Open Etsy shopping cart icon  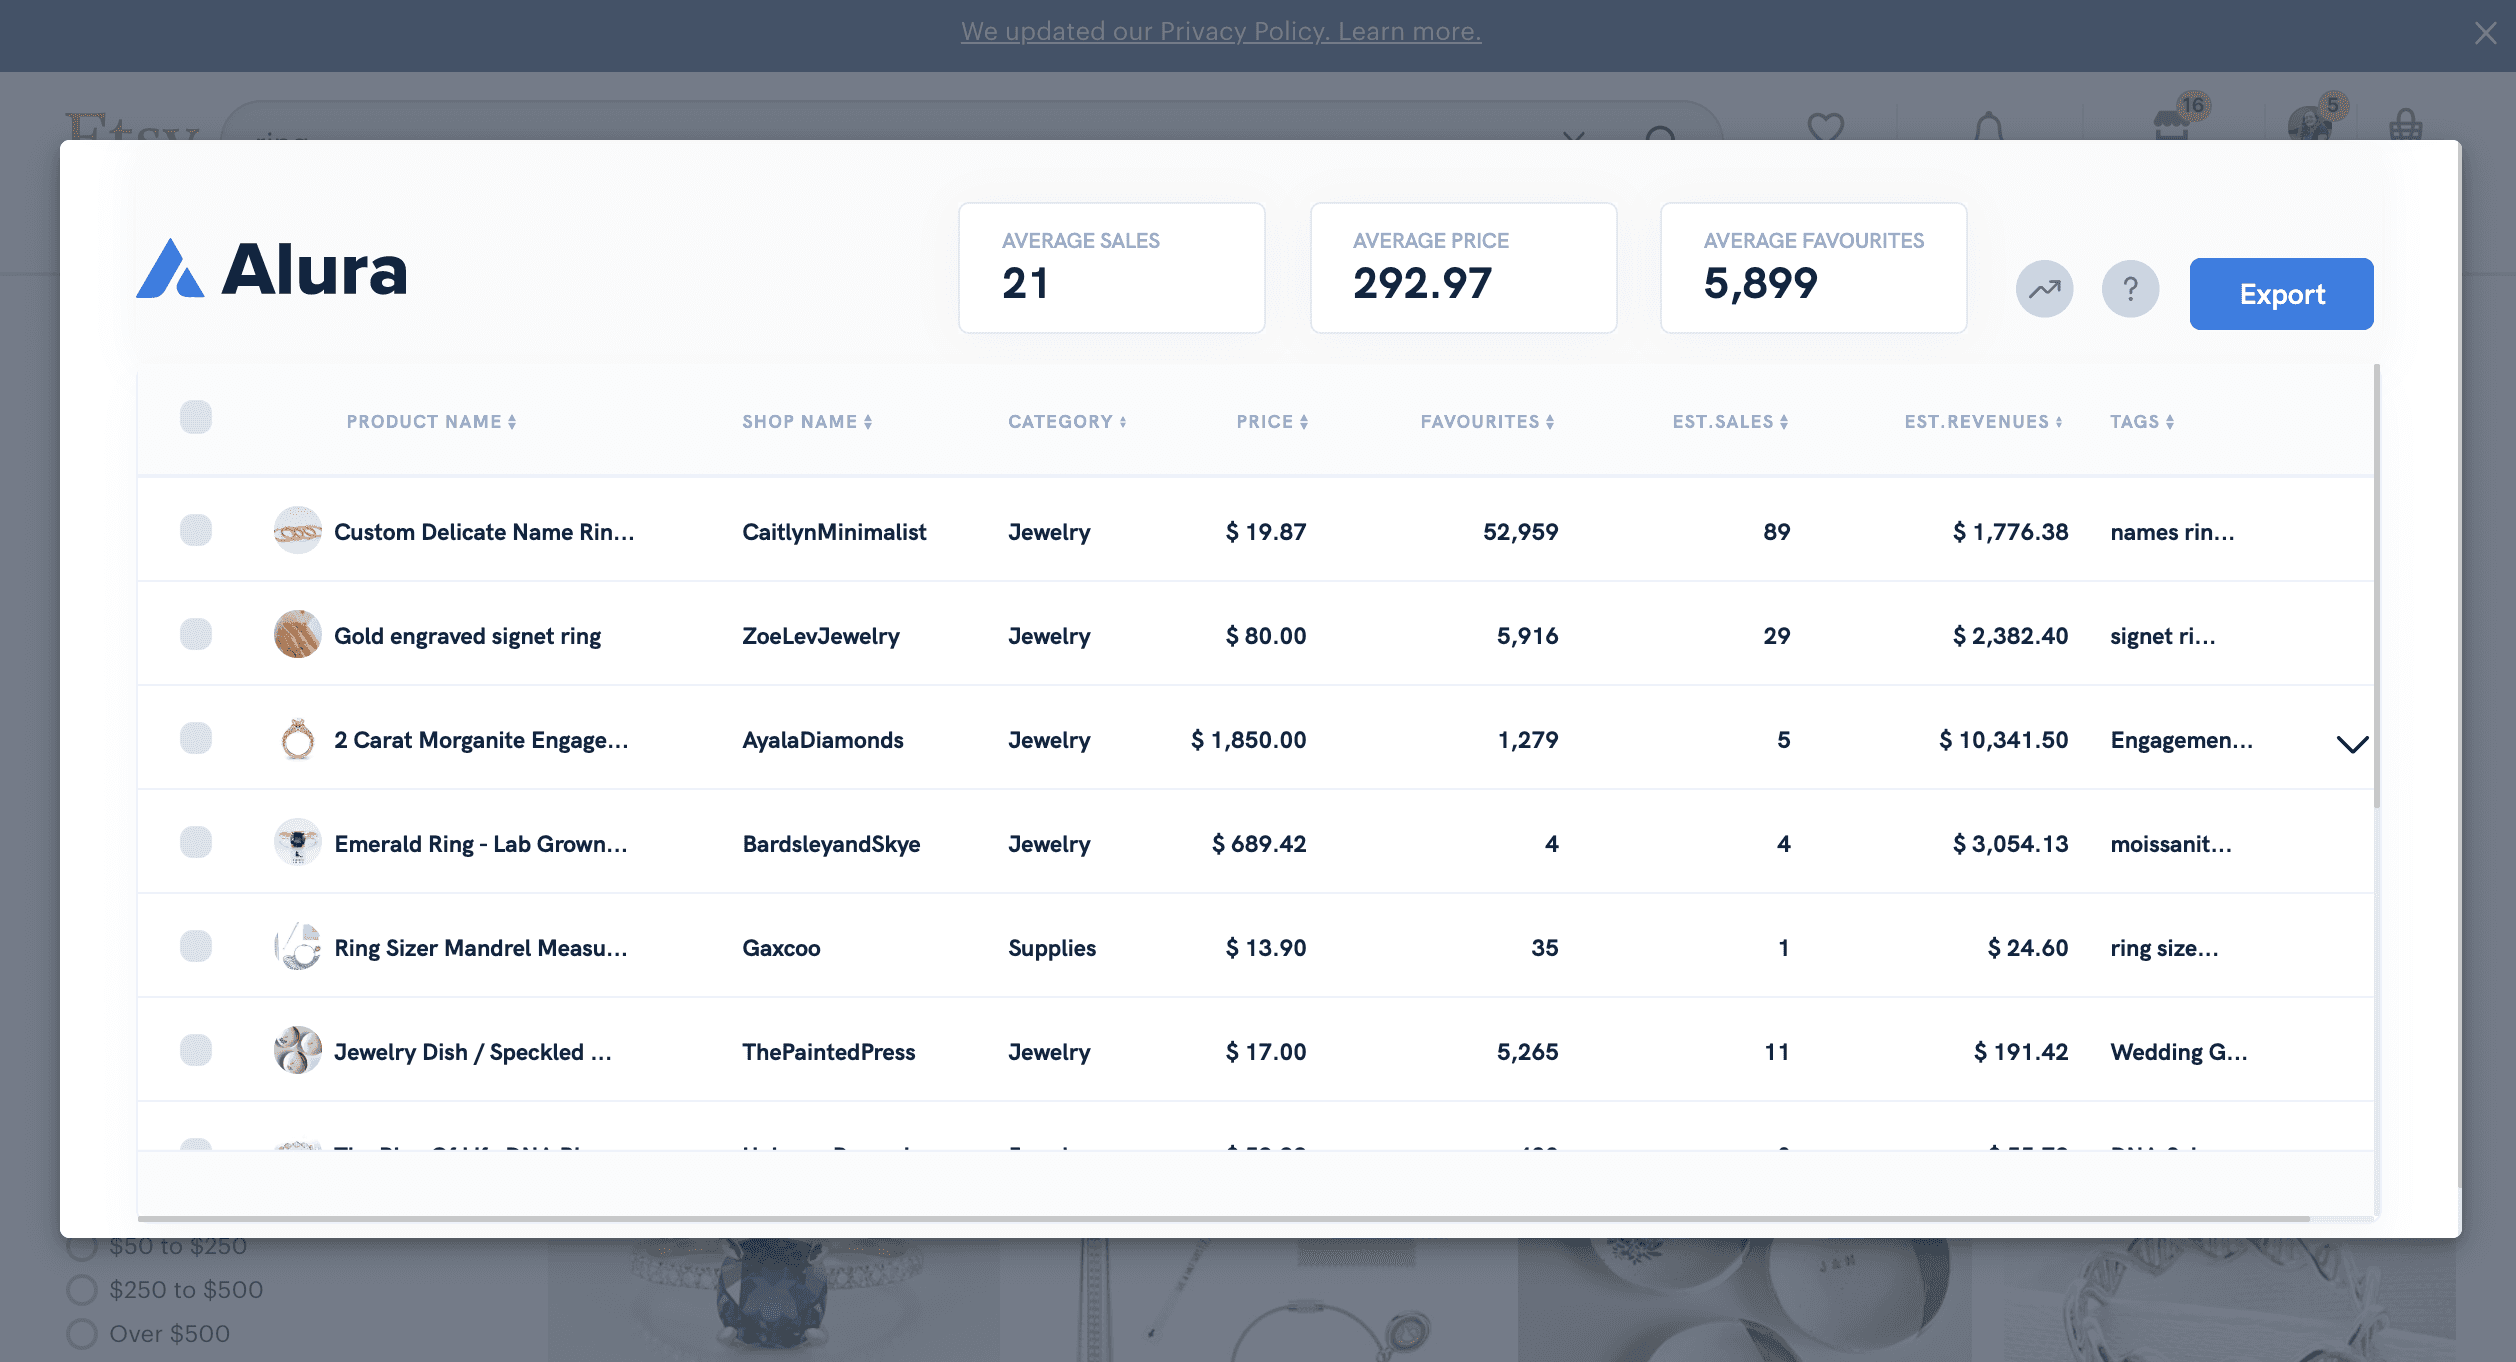pos(2405,125)
